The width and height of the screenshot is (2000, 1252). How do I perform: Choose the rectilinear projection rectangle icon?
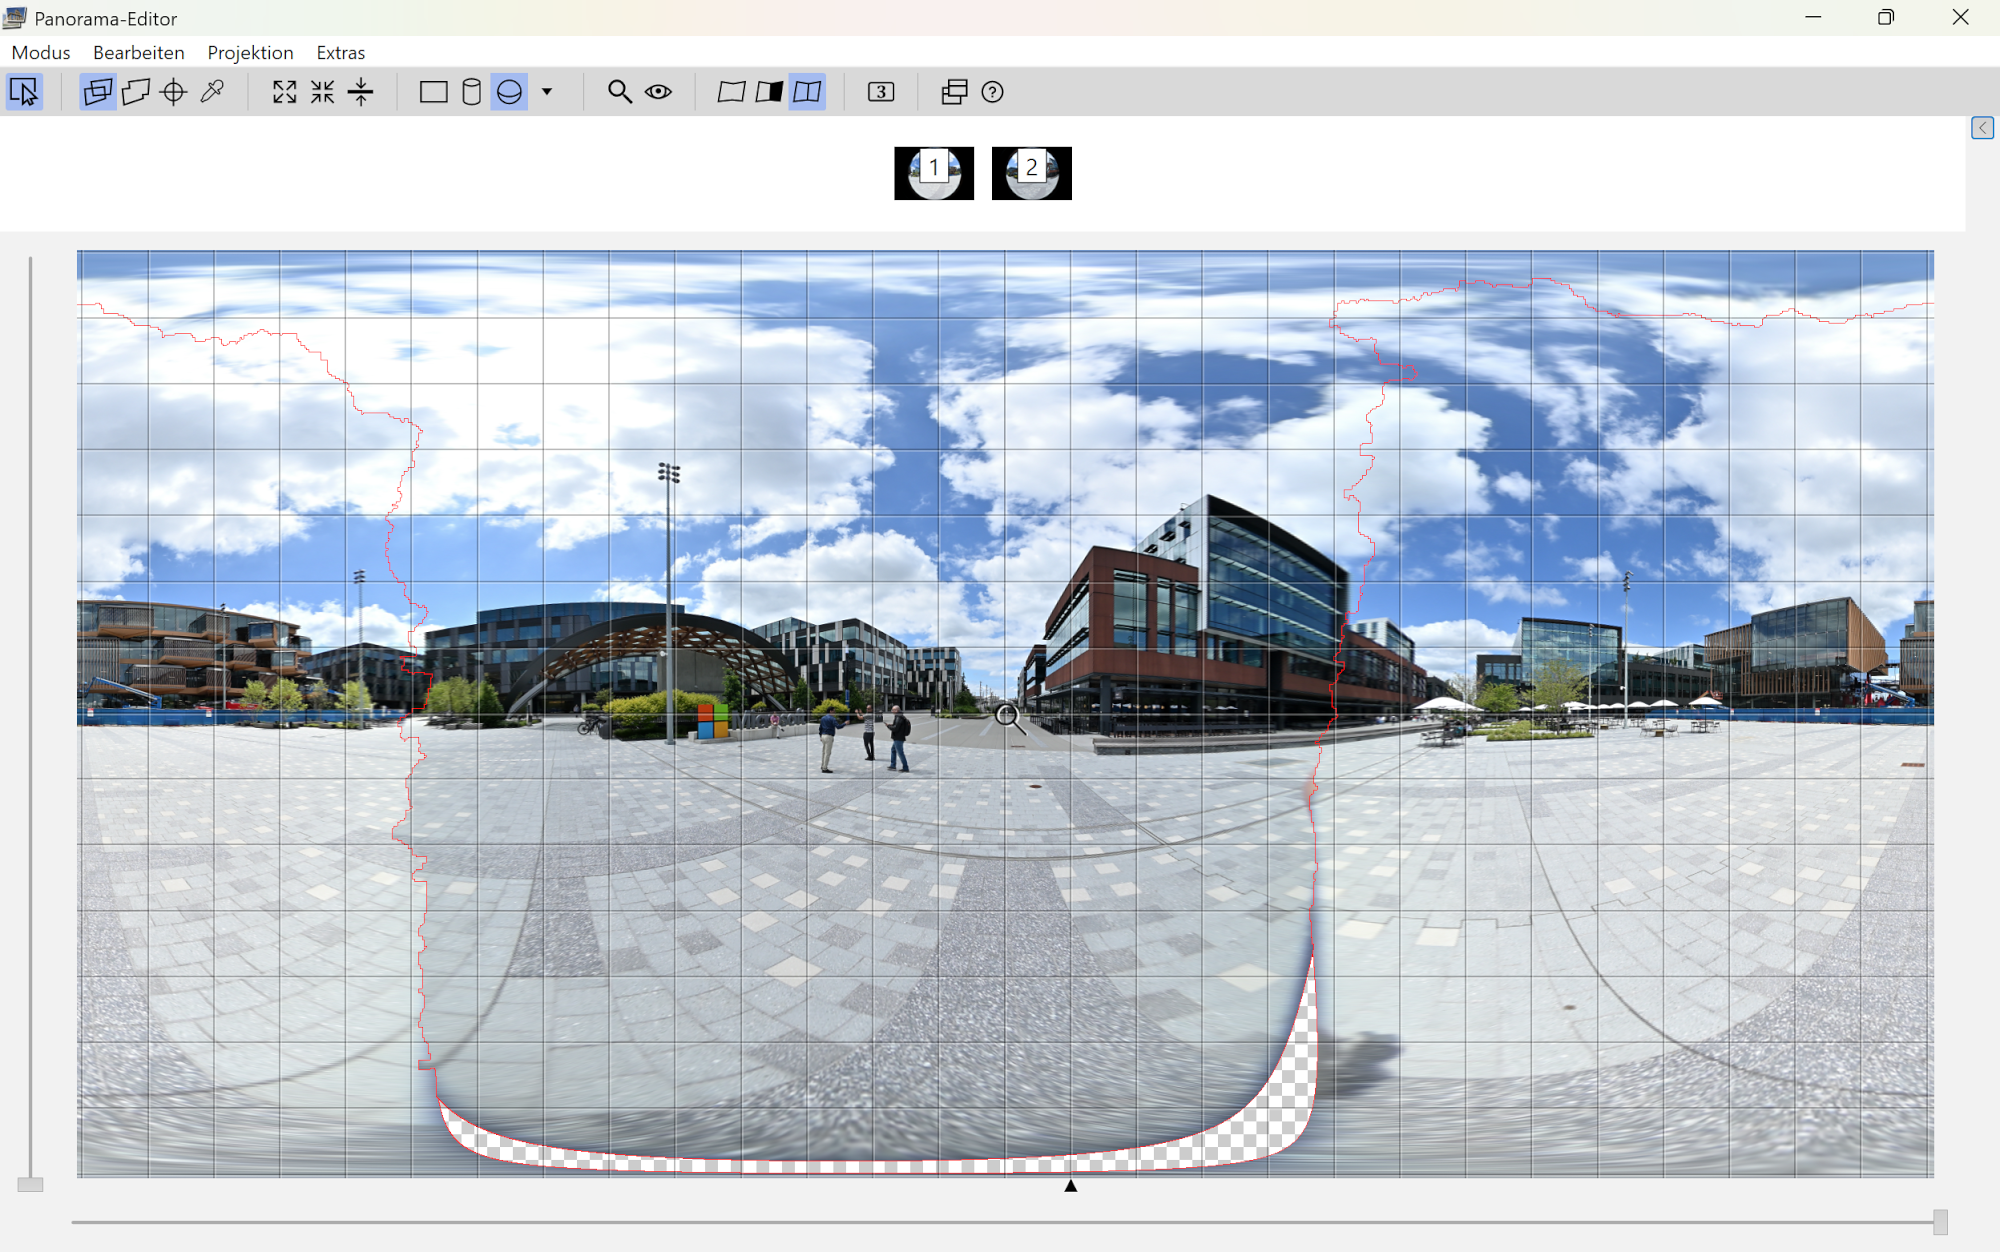tap(433, 92)
